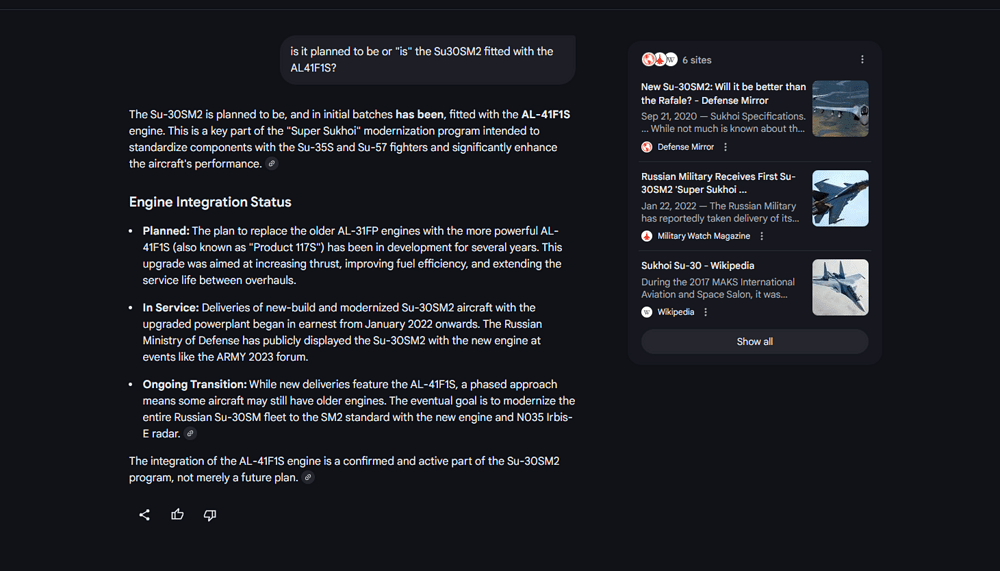
Task: Click the Wikipedia favicon under the Su-30 result
Action: pyautogui.click(x=647, y=312)
